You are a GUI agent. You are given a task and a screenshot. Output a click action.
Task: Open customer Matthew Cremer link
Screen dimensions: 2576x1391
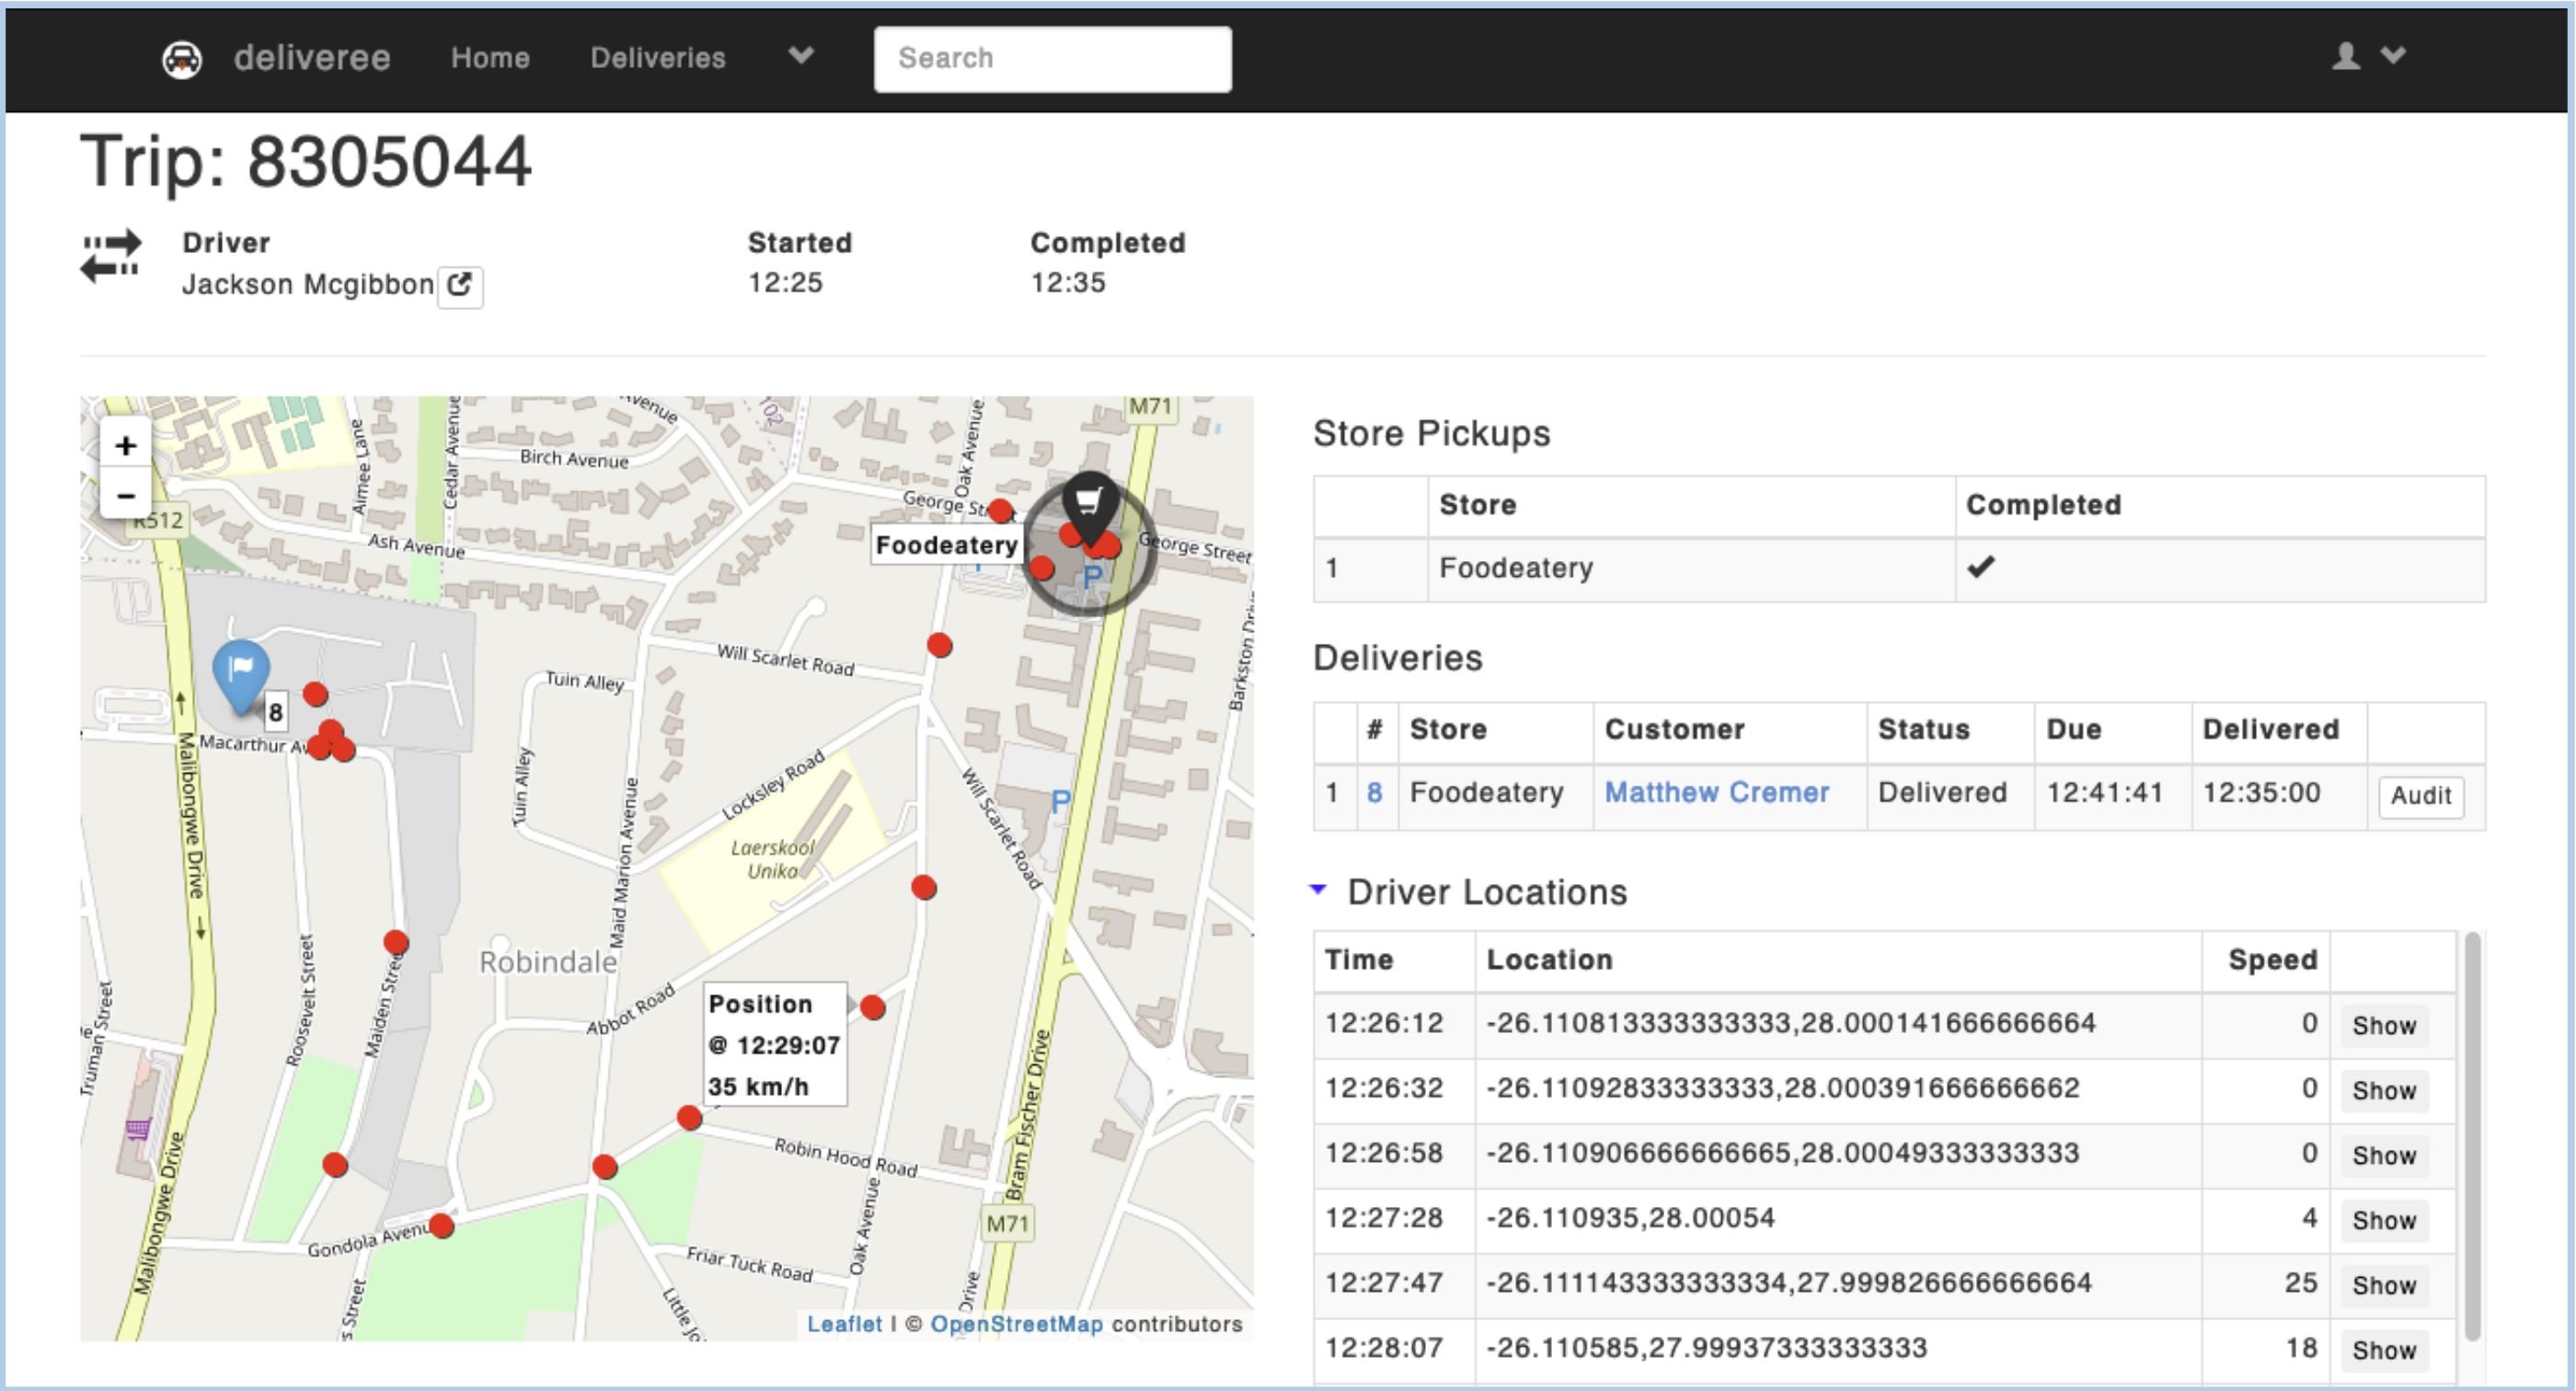coord(1716,793)
